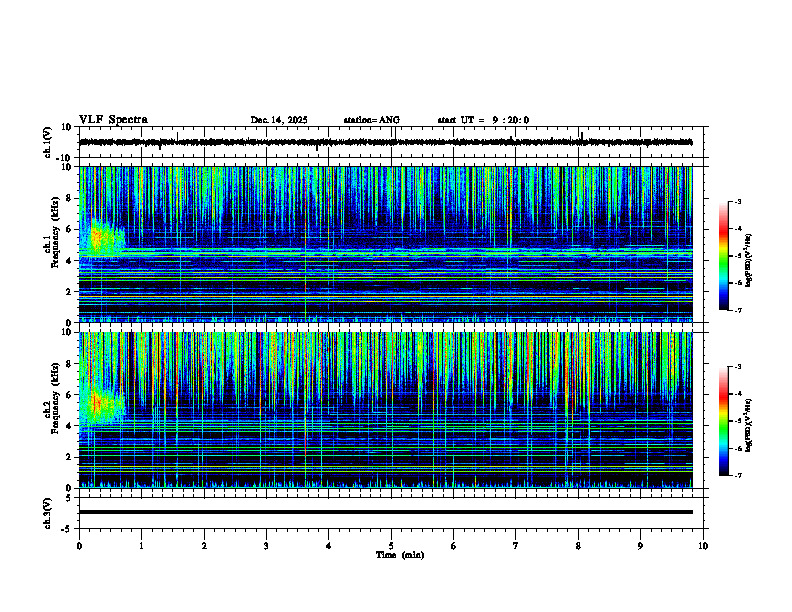Image resolution: width=792 pixels, height=612 pixels.
Task: Click the ch.1 spectrogram colorbar
Action: 723,256
